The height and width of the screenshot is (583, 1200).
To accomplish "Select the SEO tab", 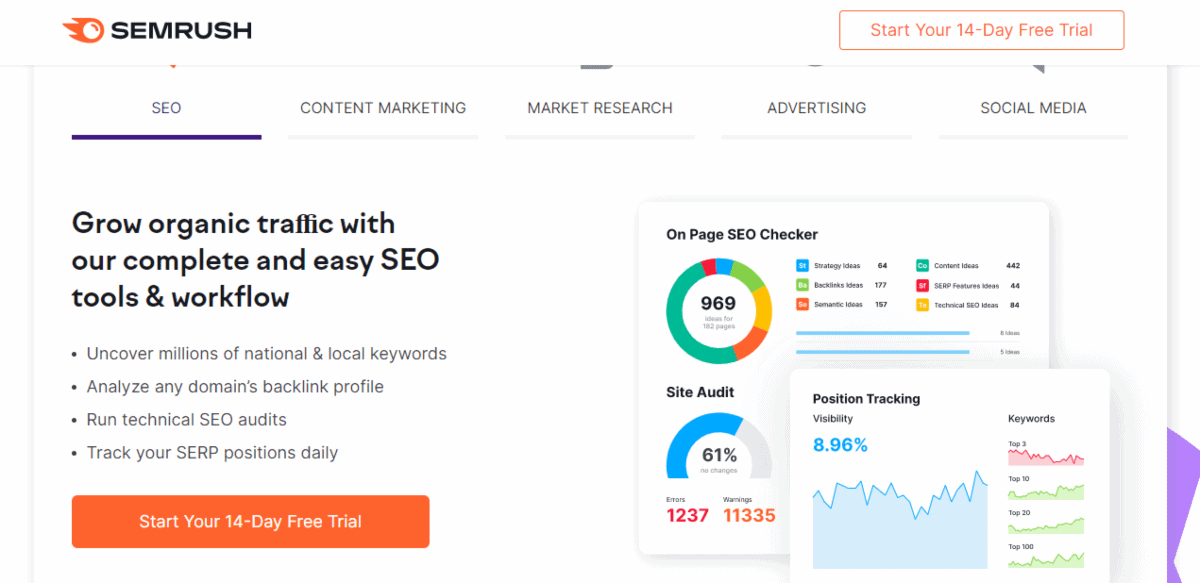I will click(x=166, y=108).
